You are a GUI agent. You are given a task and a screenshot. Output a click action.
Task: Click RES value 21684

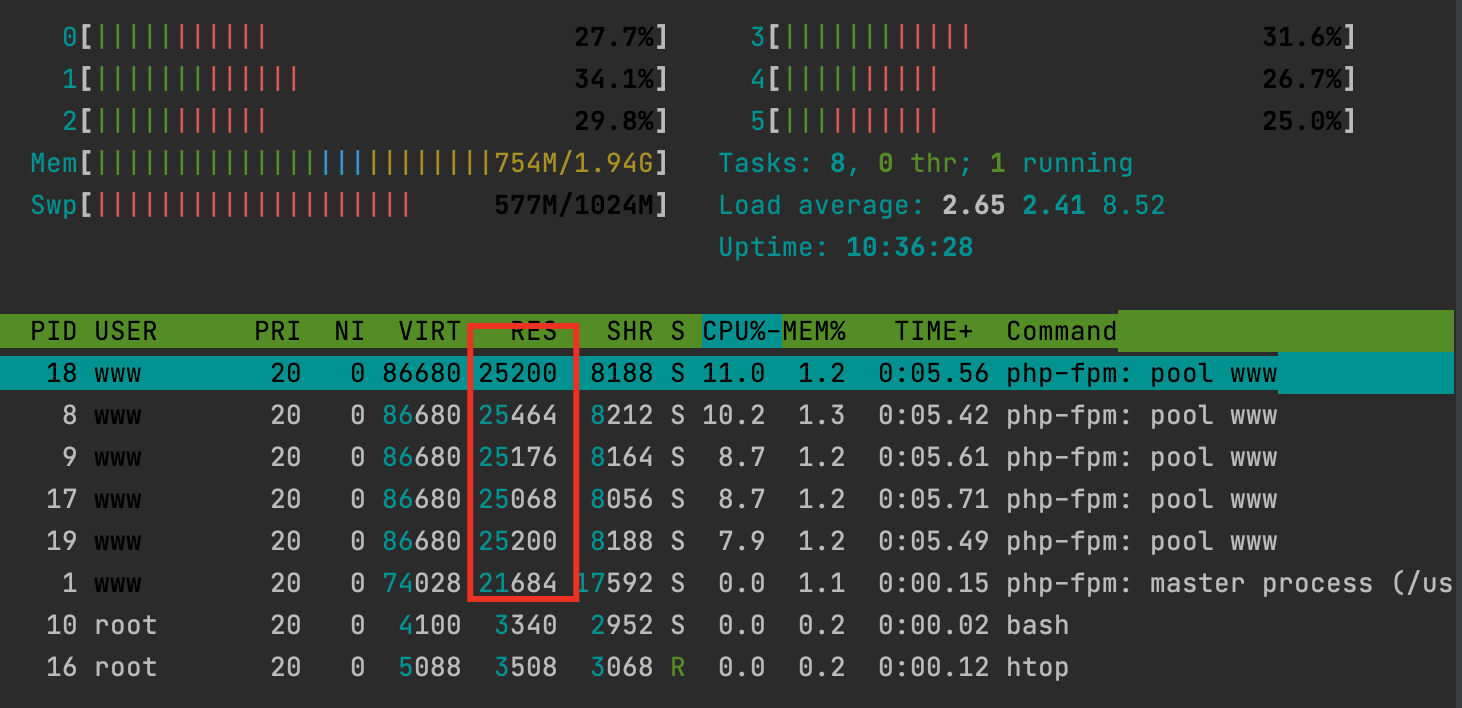(517, 583)
